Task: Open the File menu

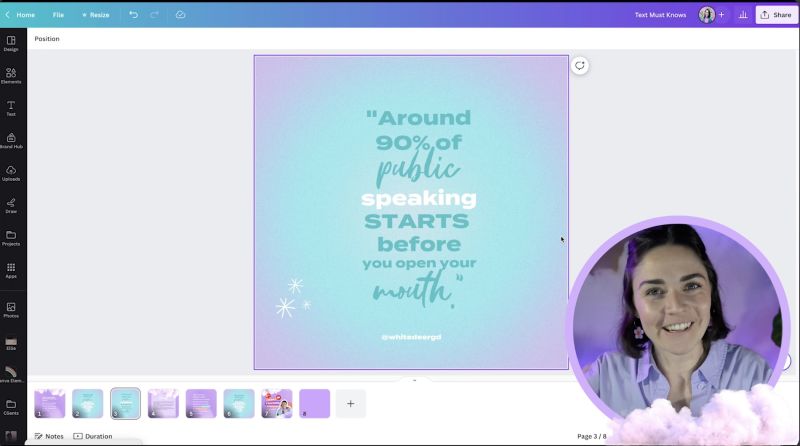Action: click(x=58, y=15)
